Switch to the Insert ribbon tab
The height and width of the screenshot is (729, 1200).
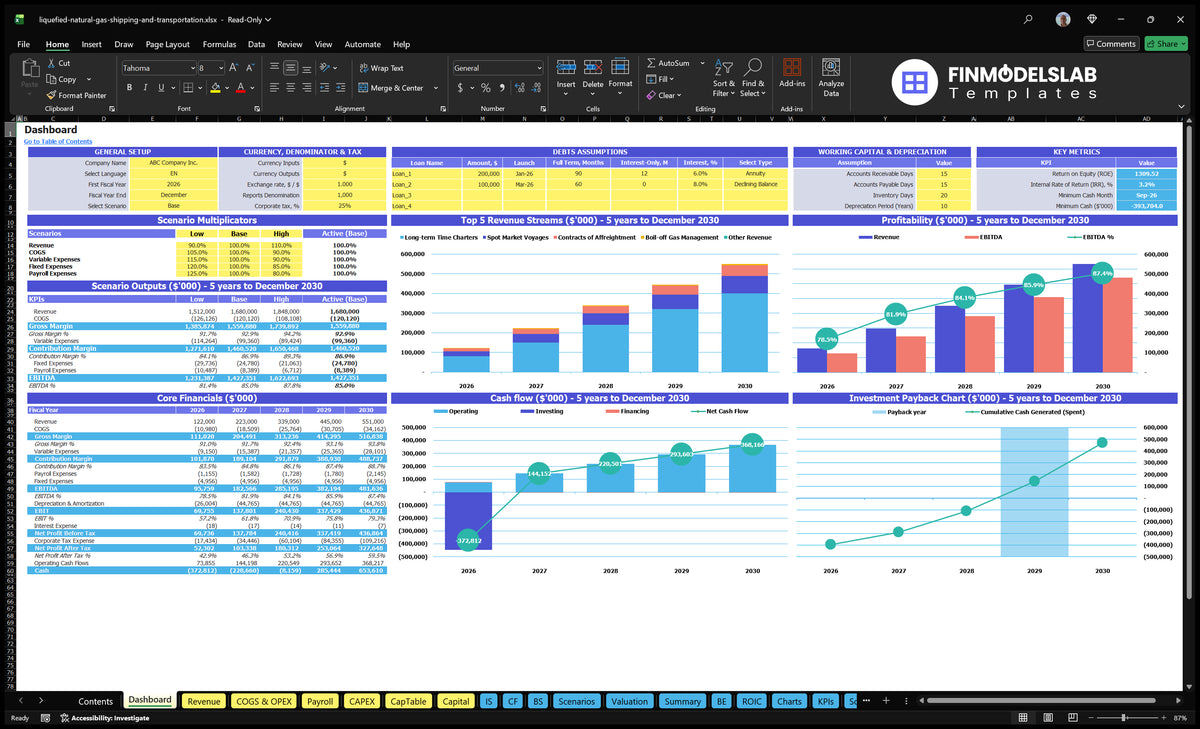pos(91,44)
